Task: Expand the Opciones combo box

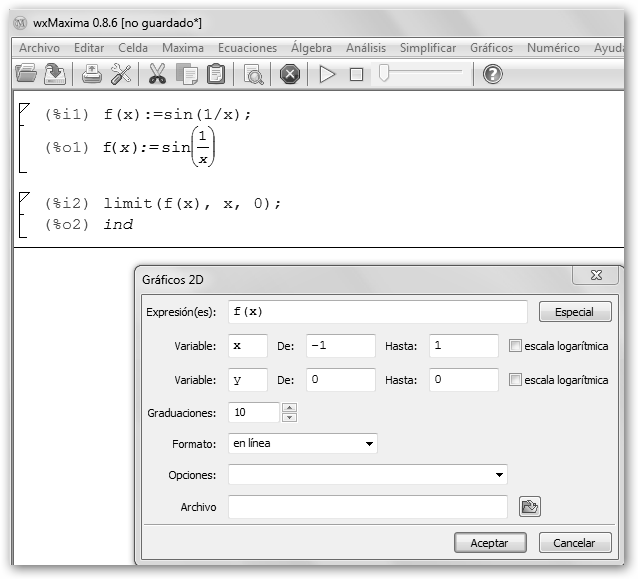Action: click(498, 474)
